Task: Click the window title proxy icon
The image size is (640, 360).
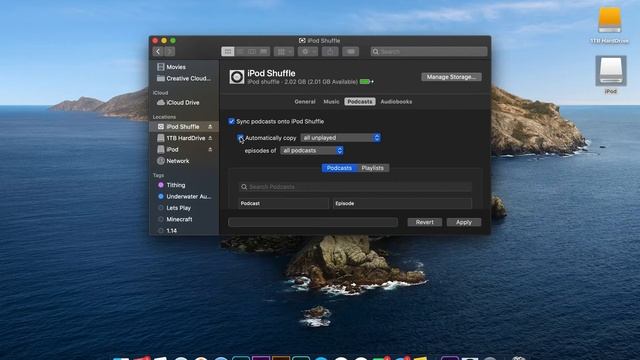Action: (x=302, y=40)
